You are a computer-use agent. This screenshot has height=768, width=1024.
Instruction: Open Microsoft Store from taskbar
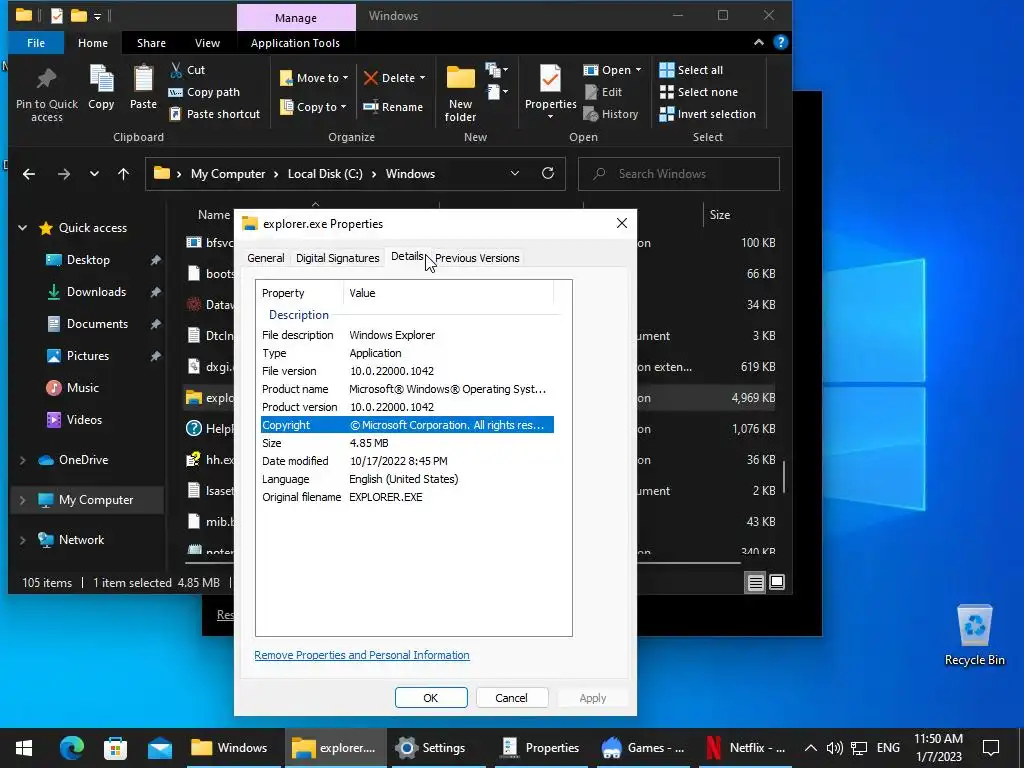coord(116,748)
